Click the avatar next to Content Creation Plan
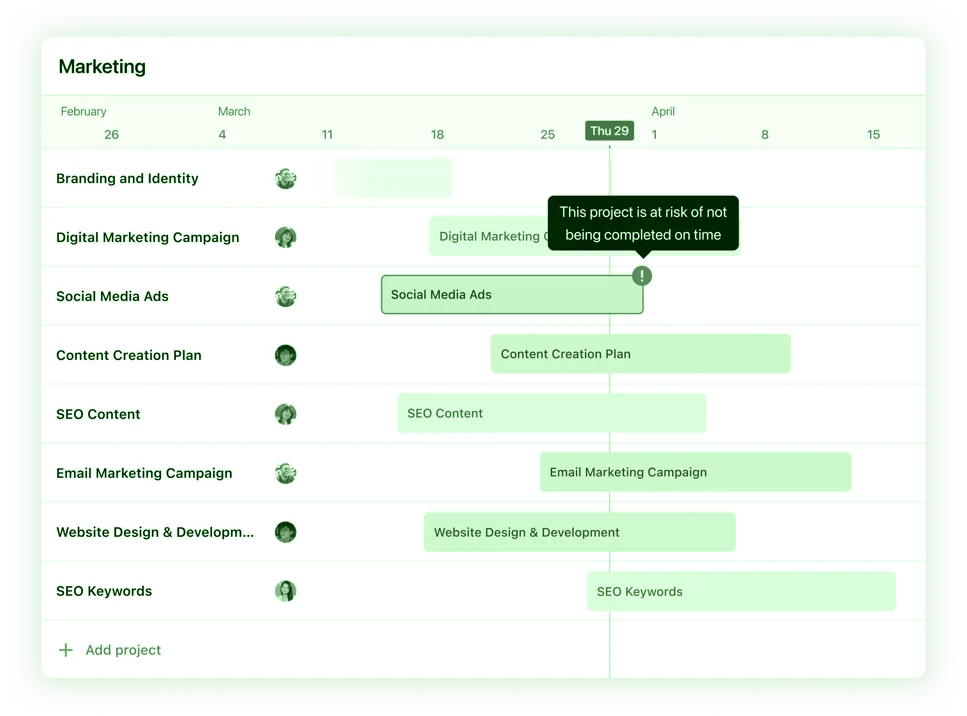 (286, 355)
